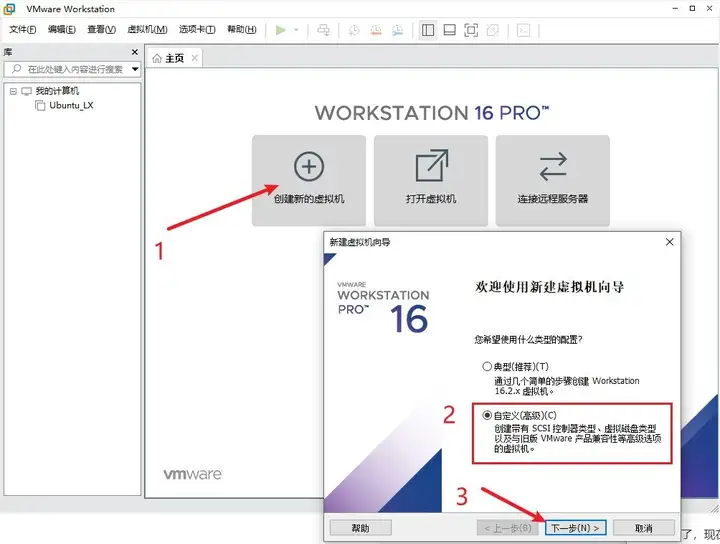Click the computer icon beside 我的计算机
Screen dimensions: 720x544
(x=27, y=91)
